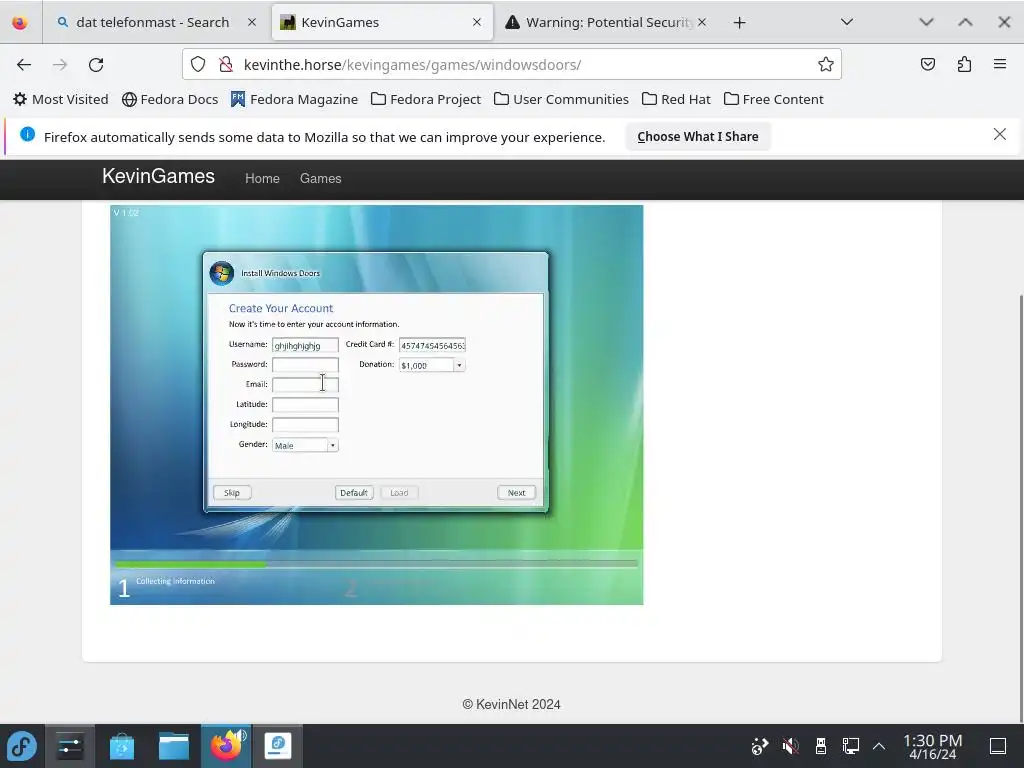This screenshot has height=768, width=1024.
Task: Open the Games navigation link
Action: click(320, 178)
